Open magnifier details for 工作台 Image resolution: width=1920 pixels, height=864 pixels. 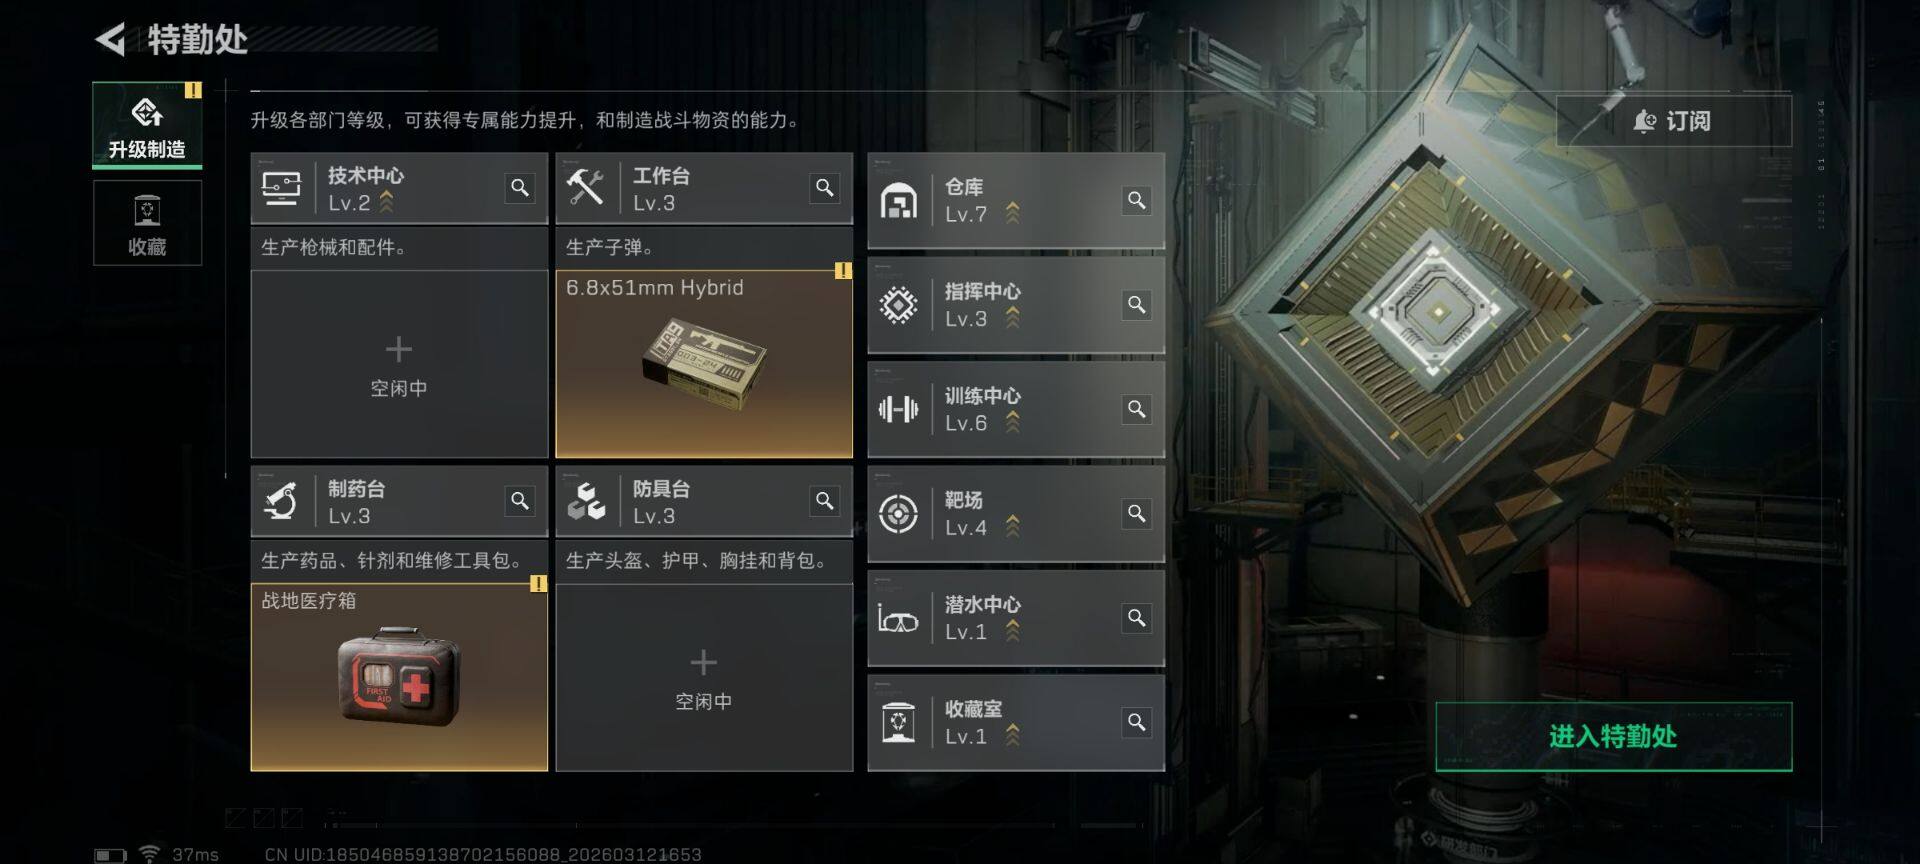(824, 187)
